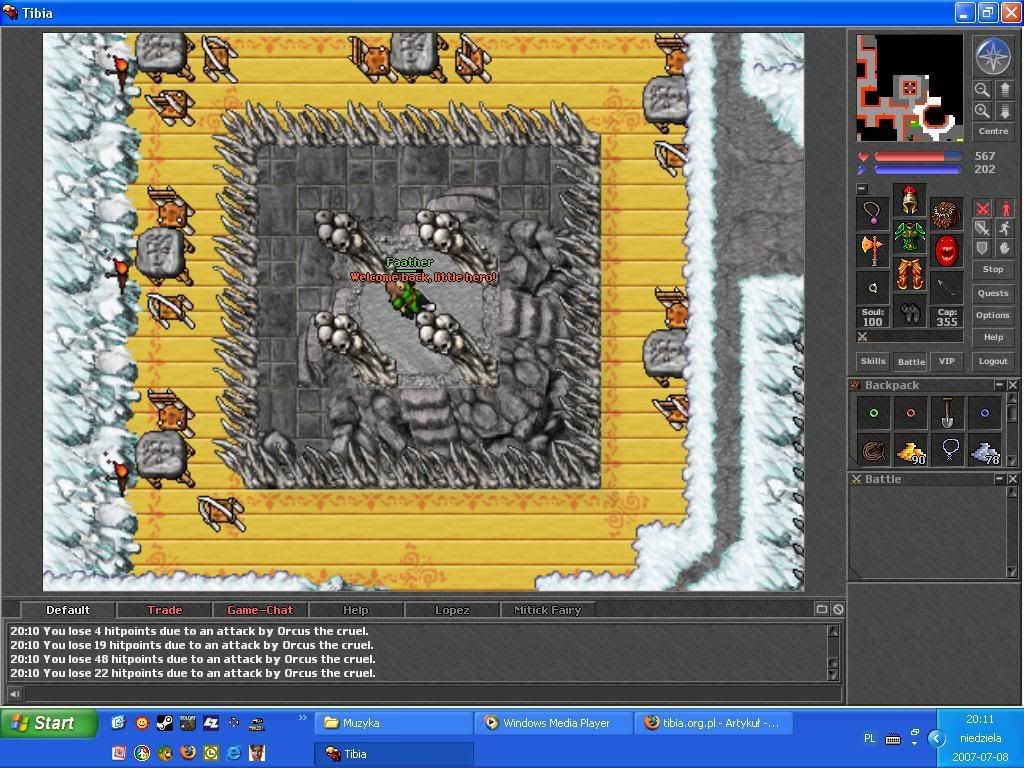Select the green ring in backpack
1024x768 pixels.
(873, 413)
